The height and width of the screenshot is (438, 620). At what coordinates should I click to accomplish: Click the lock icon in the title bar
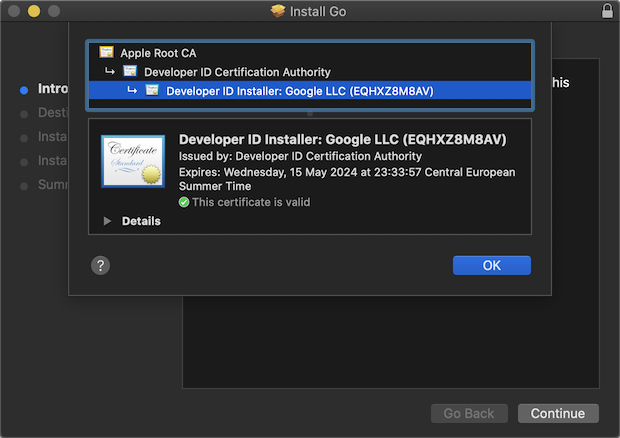607,11
